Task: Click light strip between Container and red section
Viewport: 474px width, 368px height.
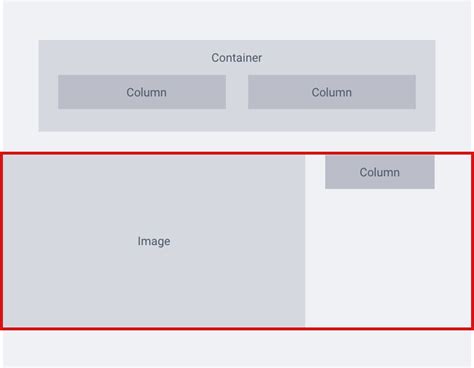Action: [x=237, y=142]
